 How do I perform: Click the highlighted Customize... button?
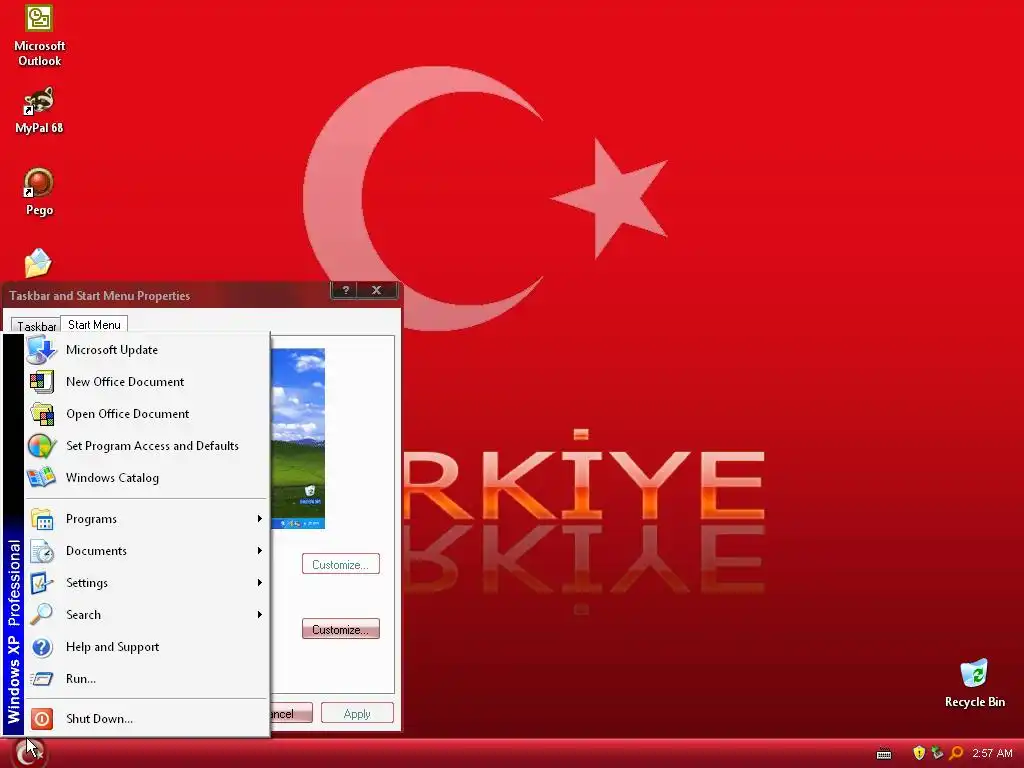point(340,630)
